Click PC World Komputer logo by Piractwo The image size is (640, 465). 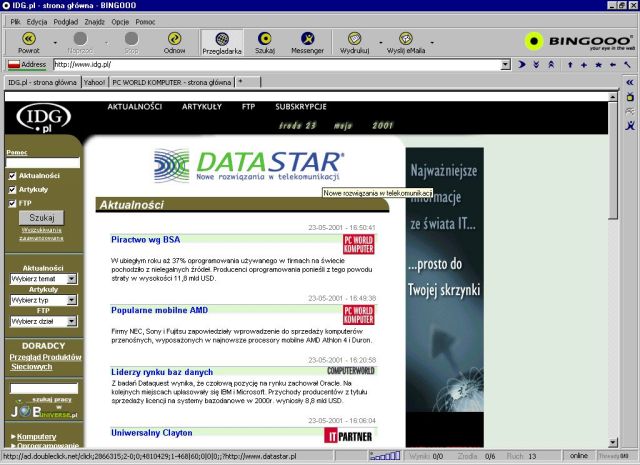(x=358, y=244)
